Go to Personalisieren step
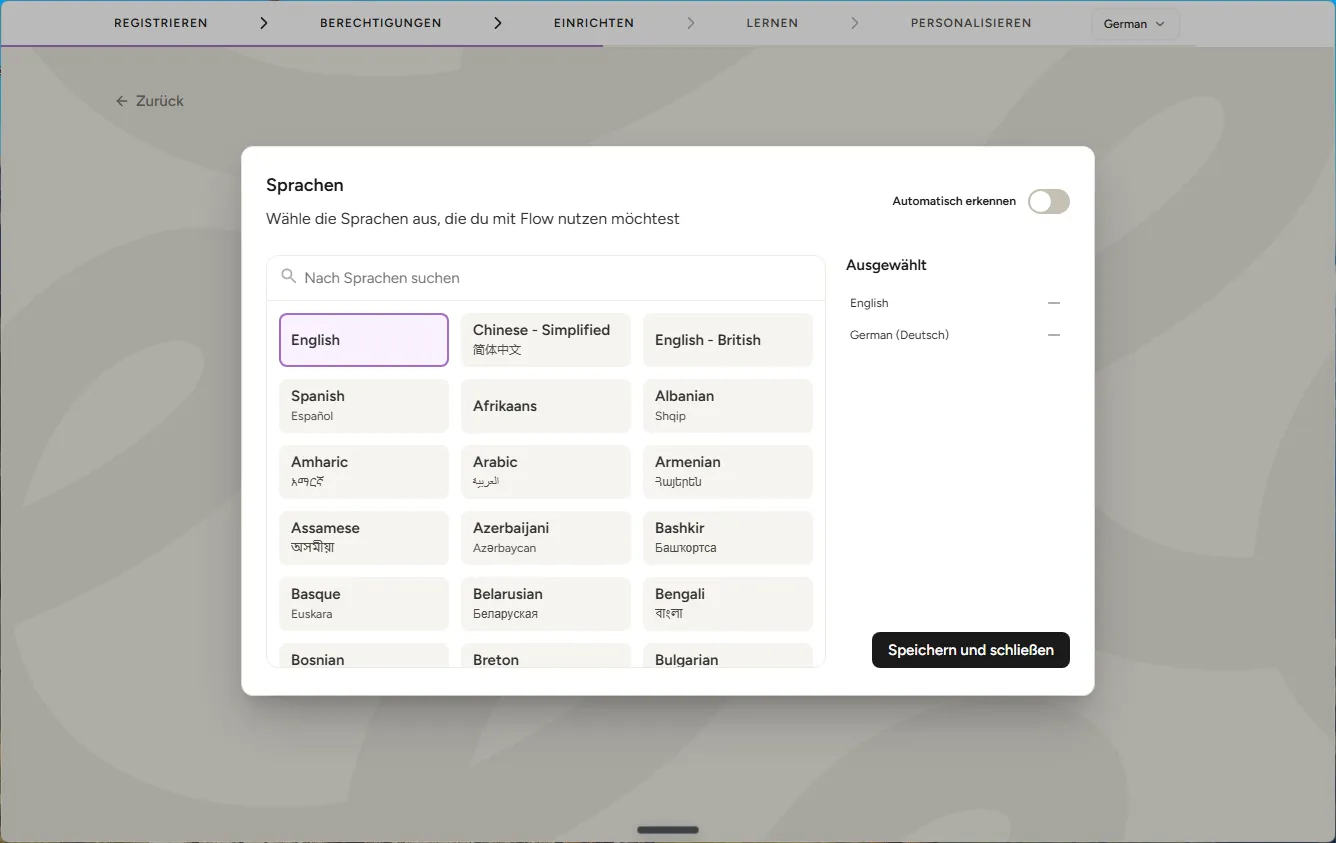The height and width of the screenshot is (843, 1336). pos(971,23)
